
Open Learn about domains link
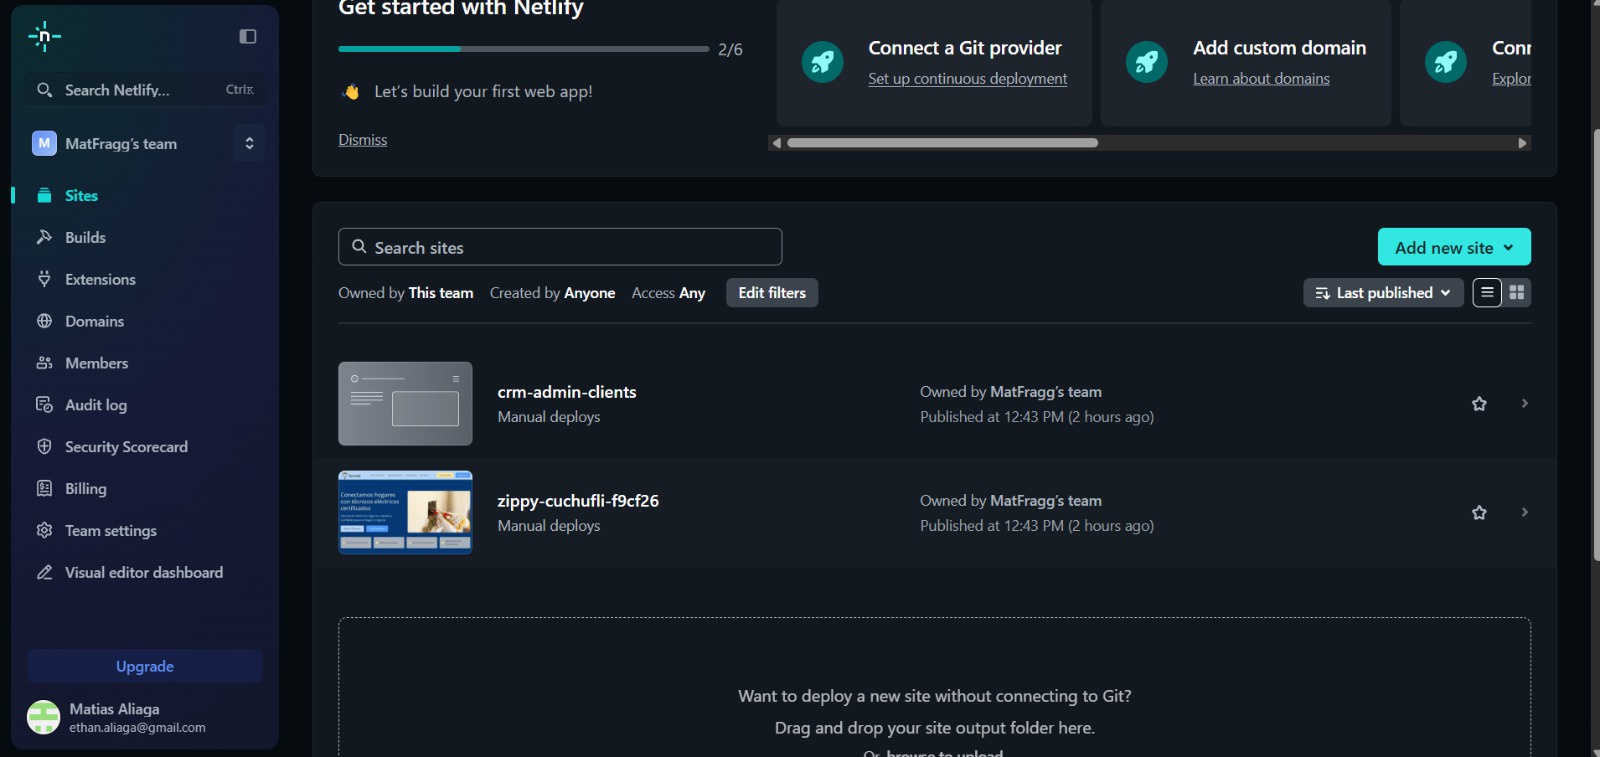click(1261, 79)
